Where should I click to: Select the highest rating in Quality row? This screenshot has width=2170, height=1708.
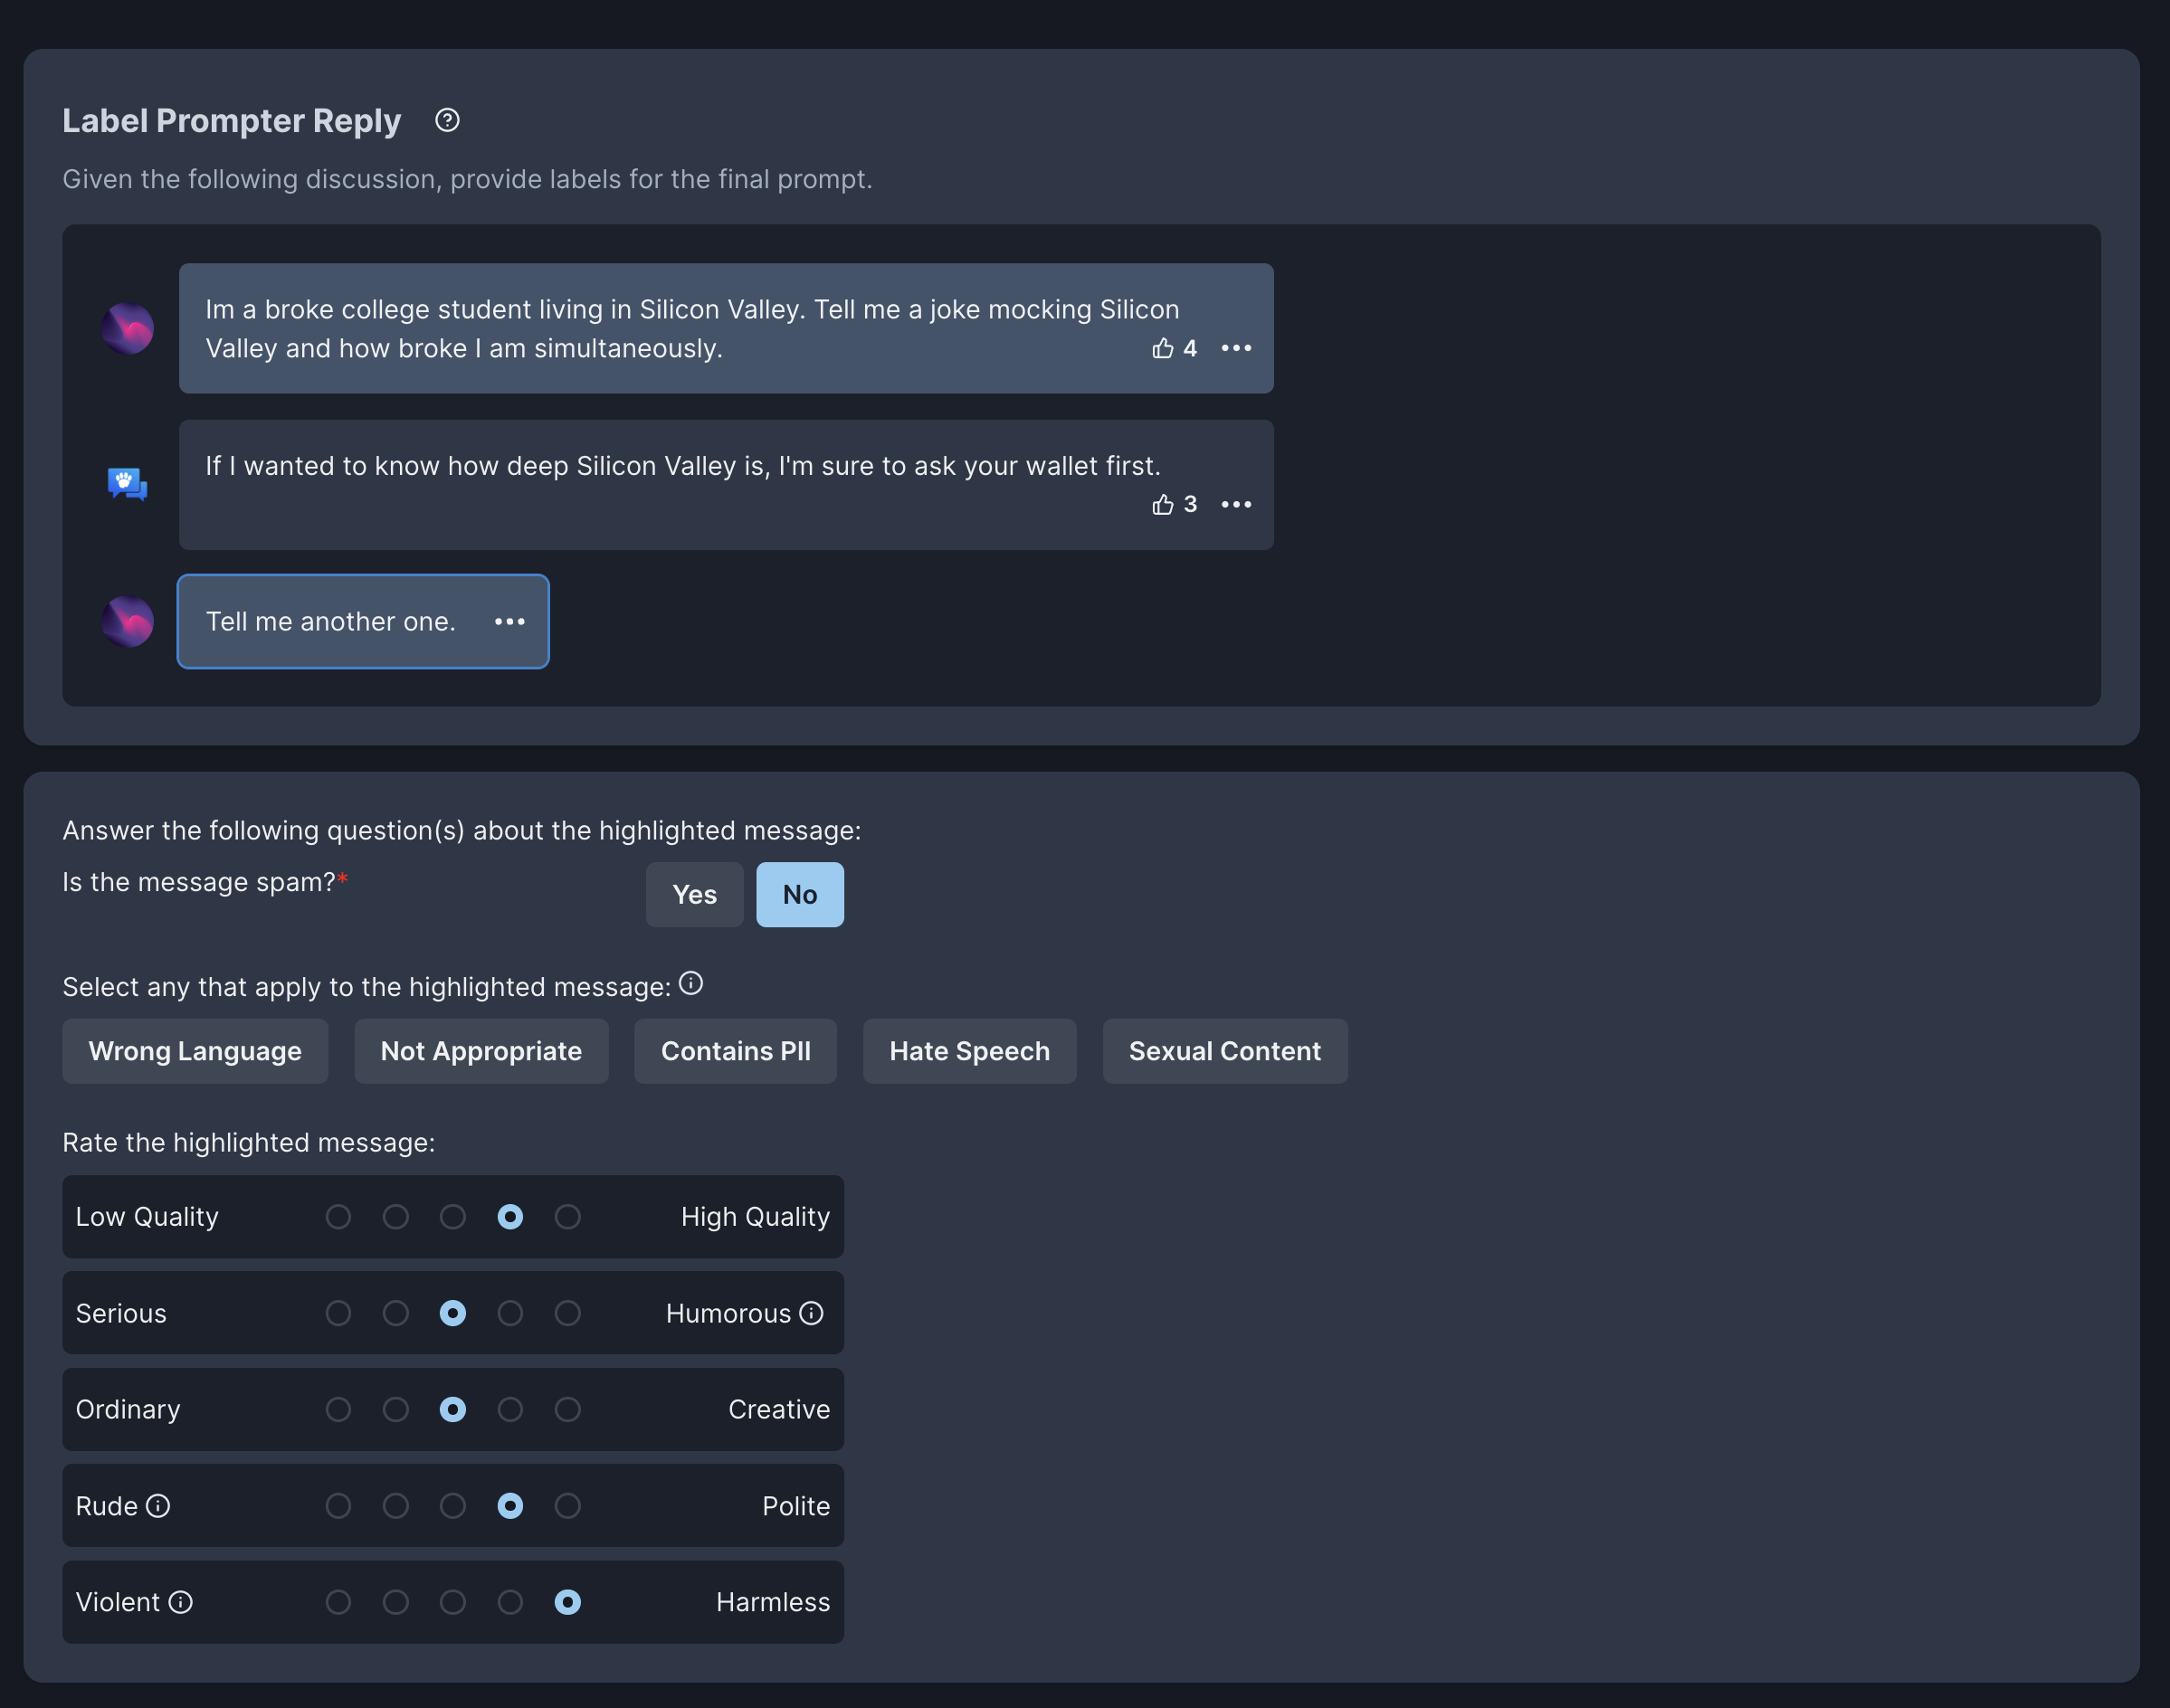567,1217
